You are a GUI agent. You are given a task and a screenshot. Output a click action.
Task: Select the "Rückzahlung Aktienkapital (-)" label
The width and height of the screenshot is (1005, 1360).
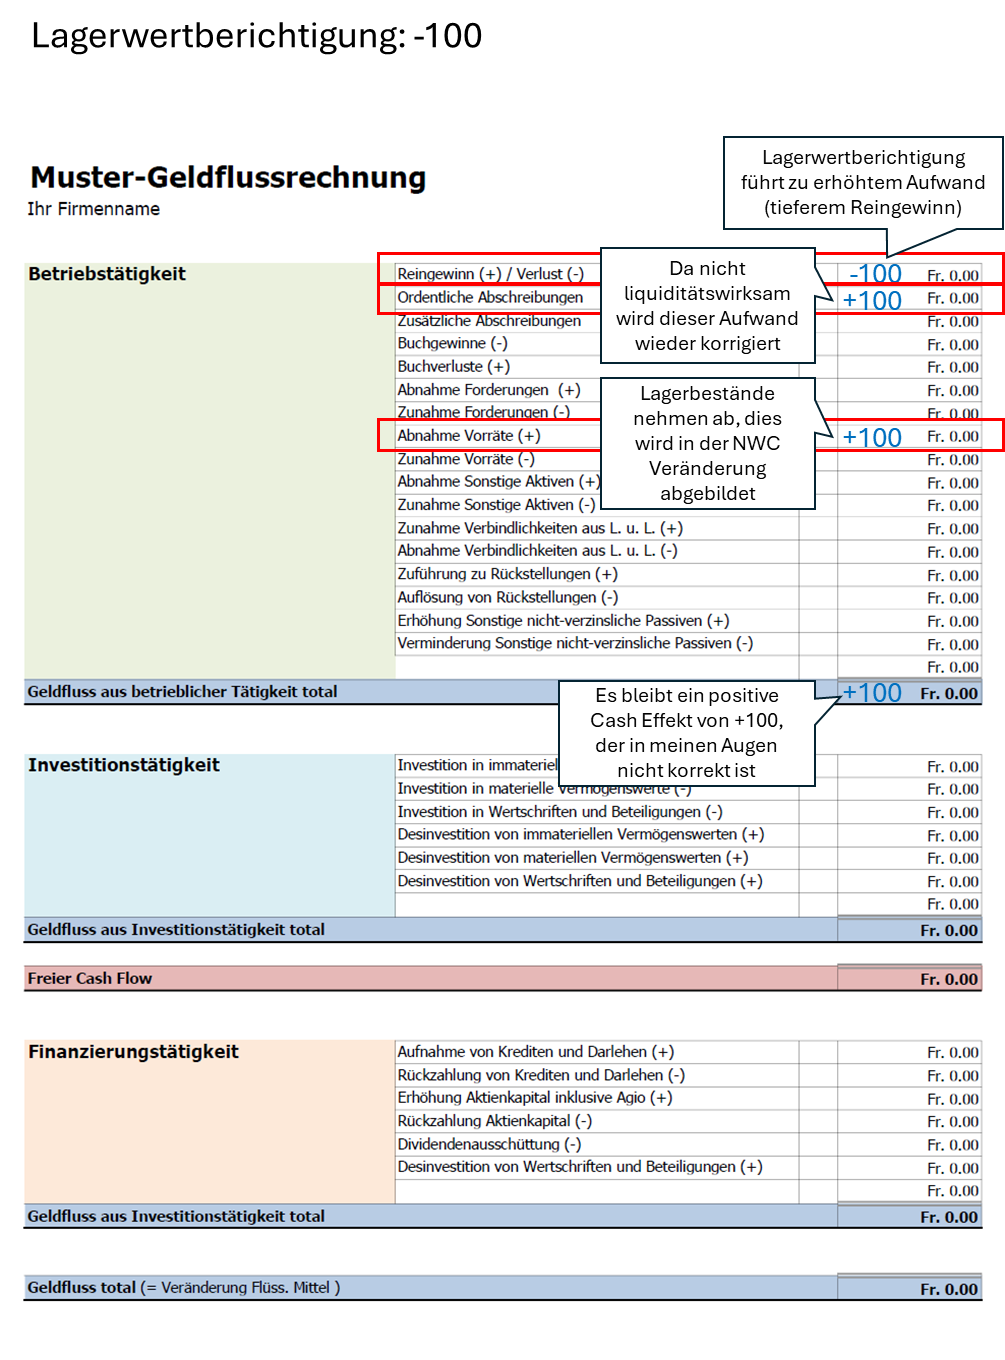point(495,1121)
